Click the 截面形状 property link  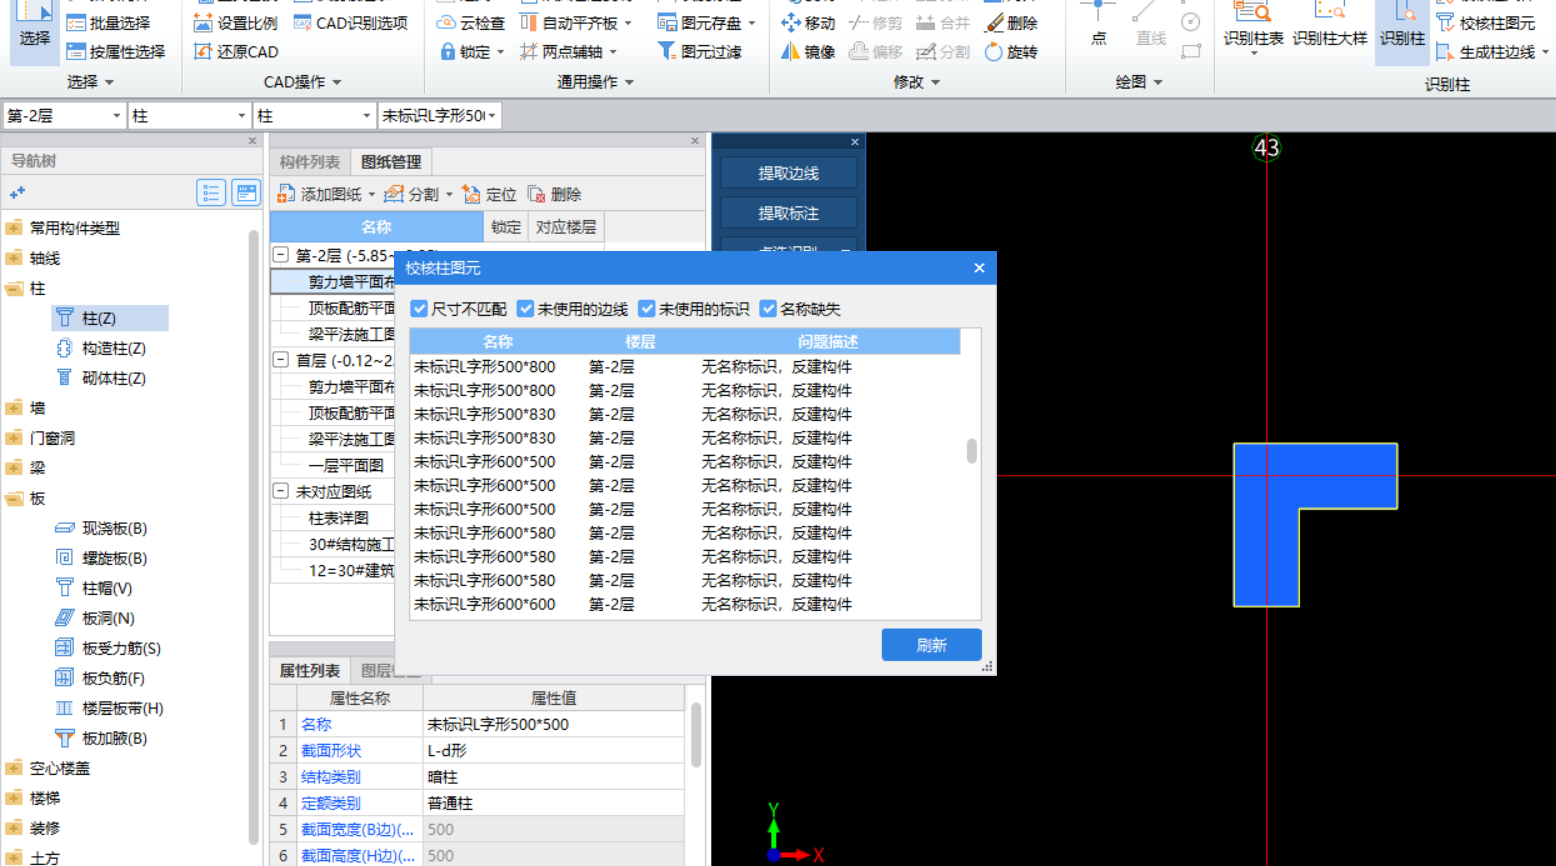331,750
